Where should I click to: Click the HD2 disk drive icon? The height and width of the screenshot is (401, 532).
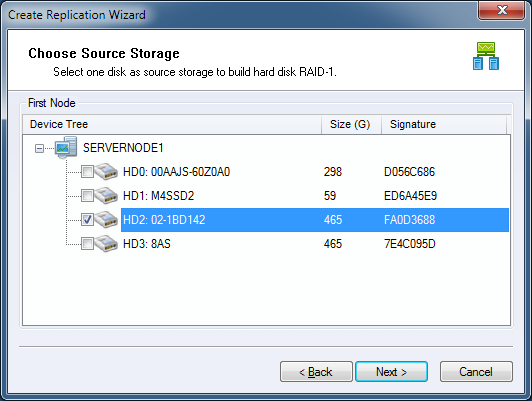[106, 219]
